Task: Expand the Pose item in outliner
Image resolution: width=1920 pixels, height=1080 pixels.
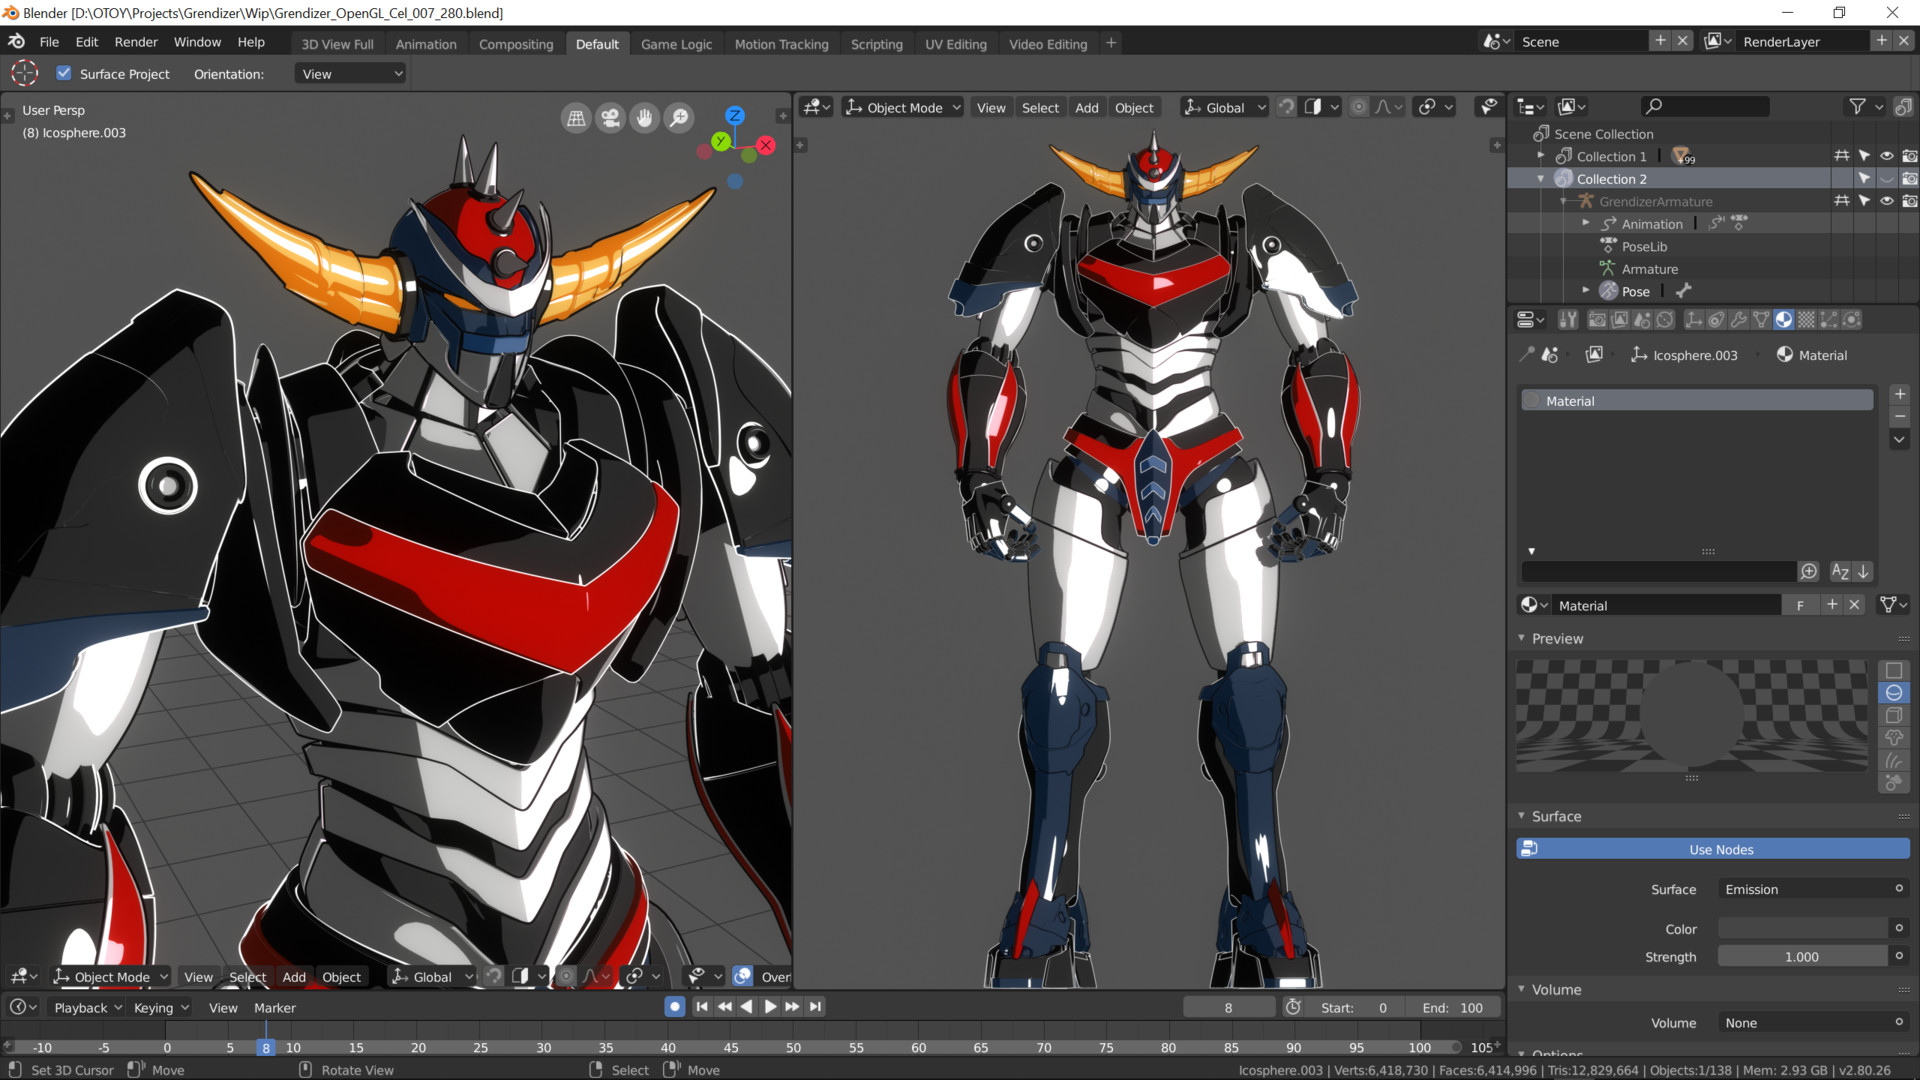Action: point(1586,291)
